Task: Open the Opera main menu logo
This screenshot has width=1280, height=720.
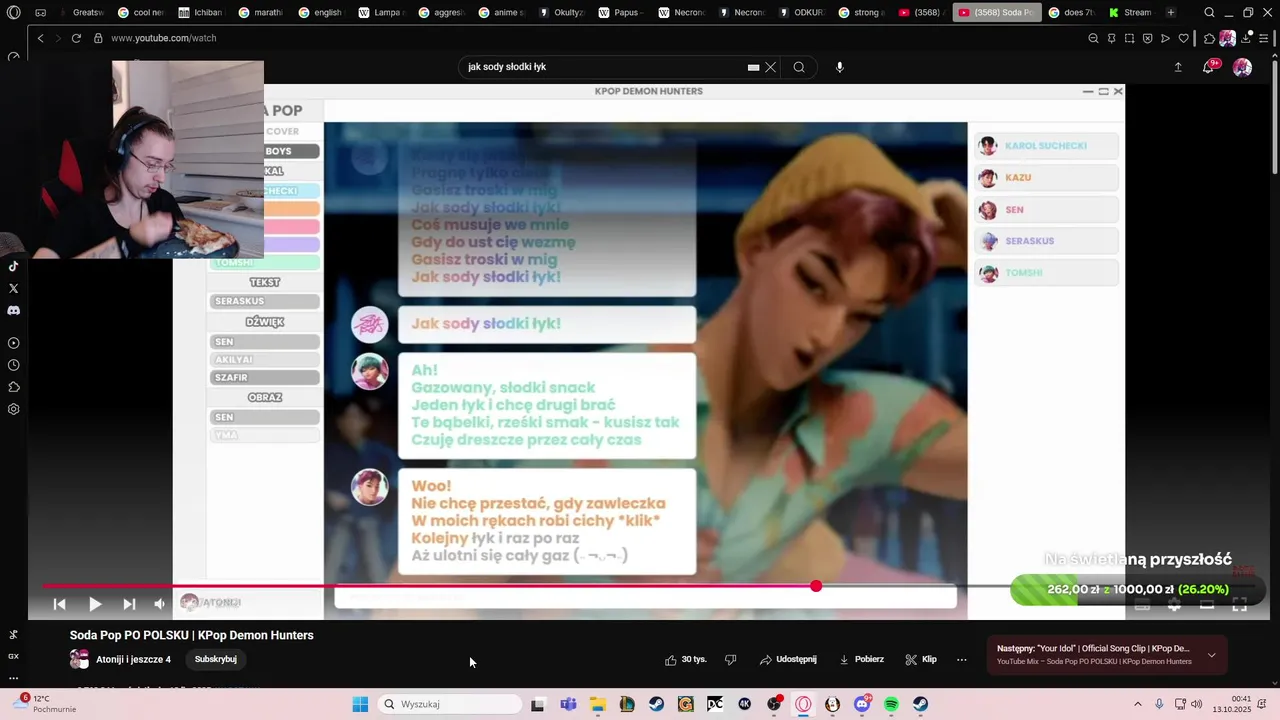Action: (13, 13)
